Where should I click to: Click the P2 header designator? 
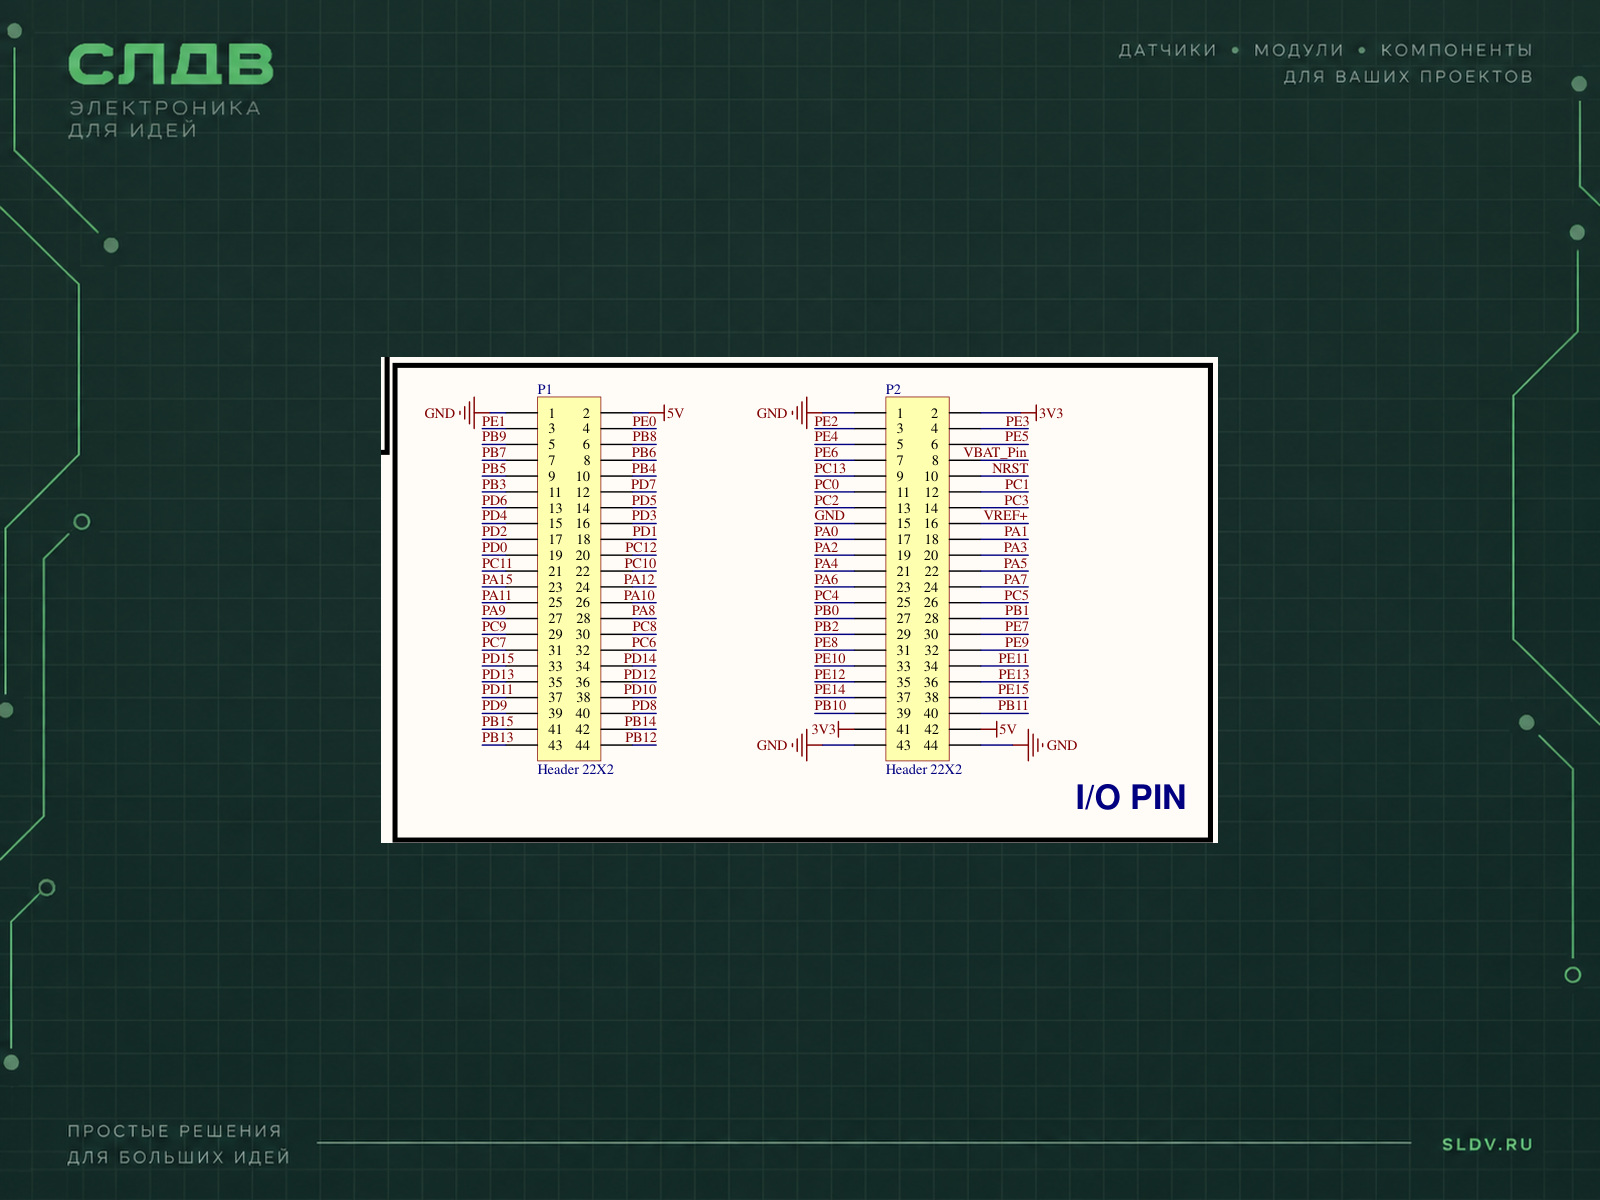tap(893, 389)
